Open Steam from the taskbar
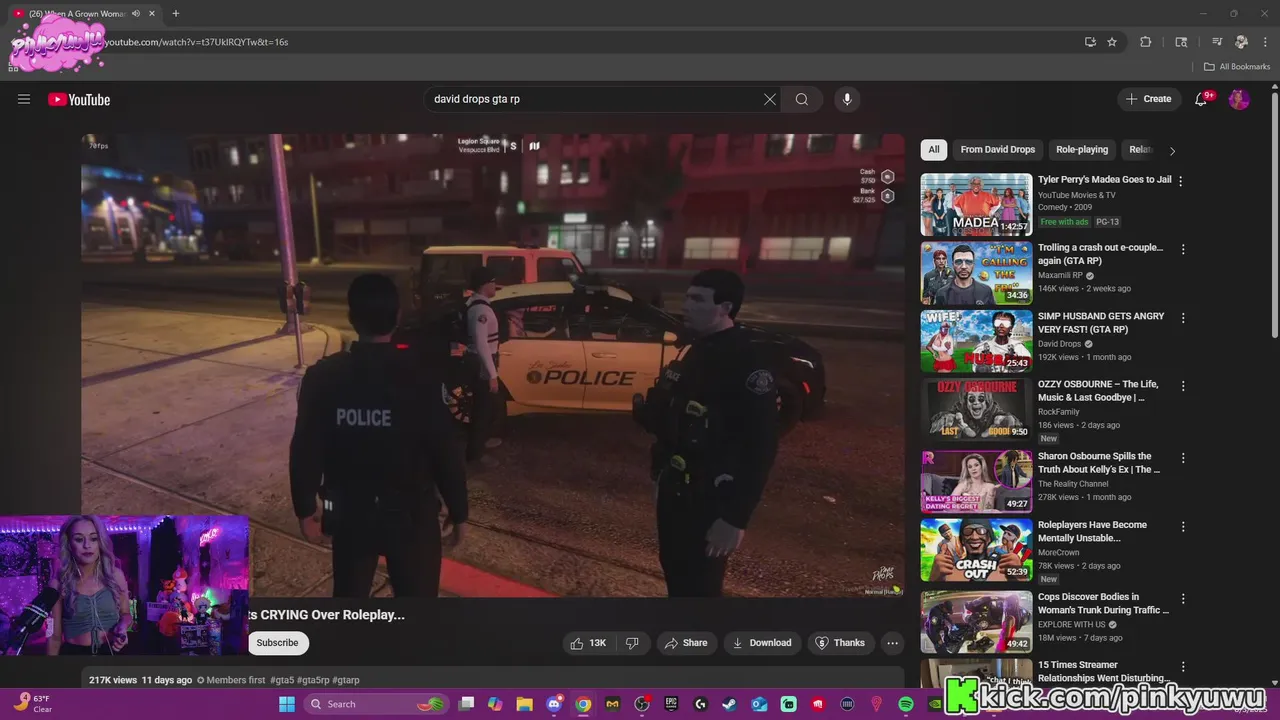 [x=730, y=704]
